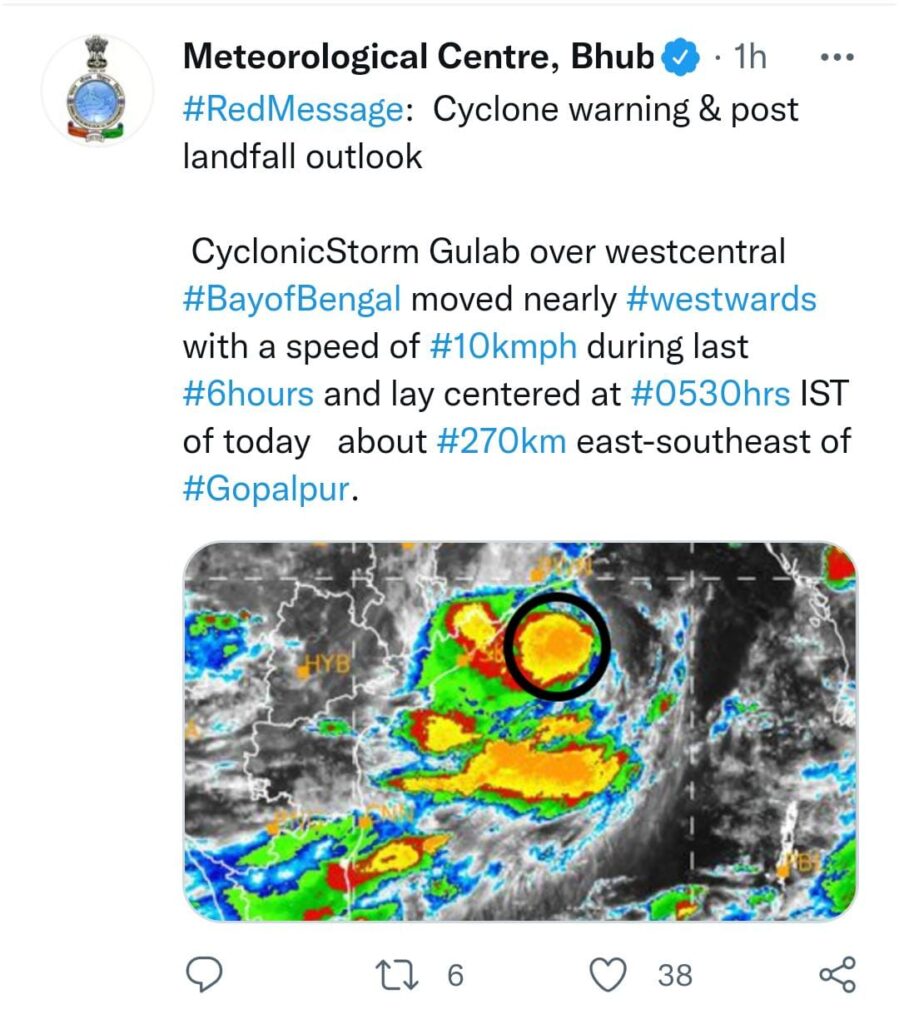This screenshot has height=1024, width=899.
Task: View the blue verified badge
Action: point(680,57)
